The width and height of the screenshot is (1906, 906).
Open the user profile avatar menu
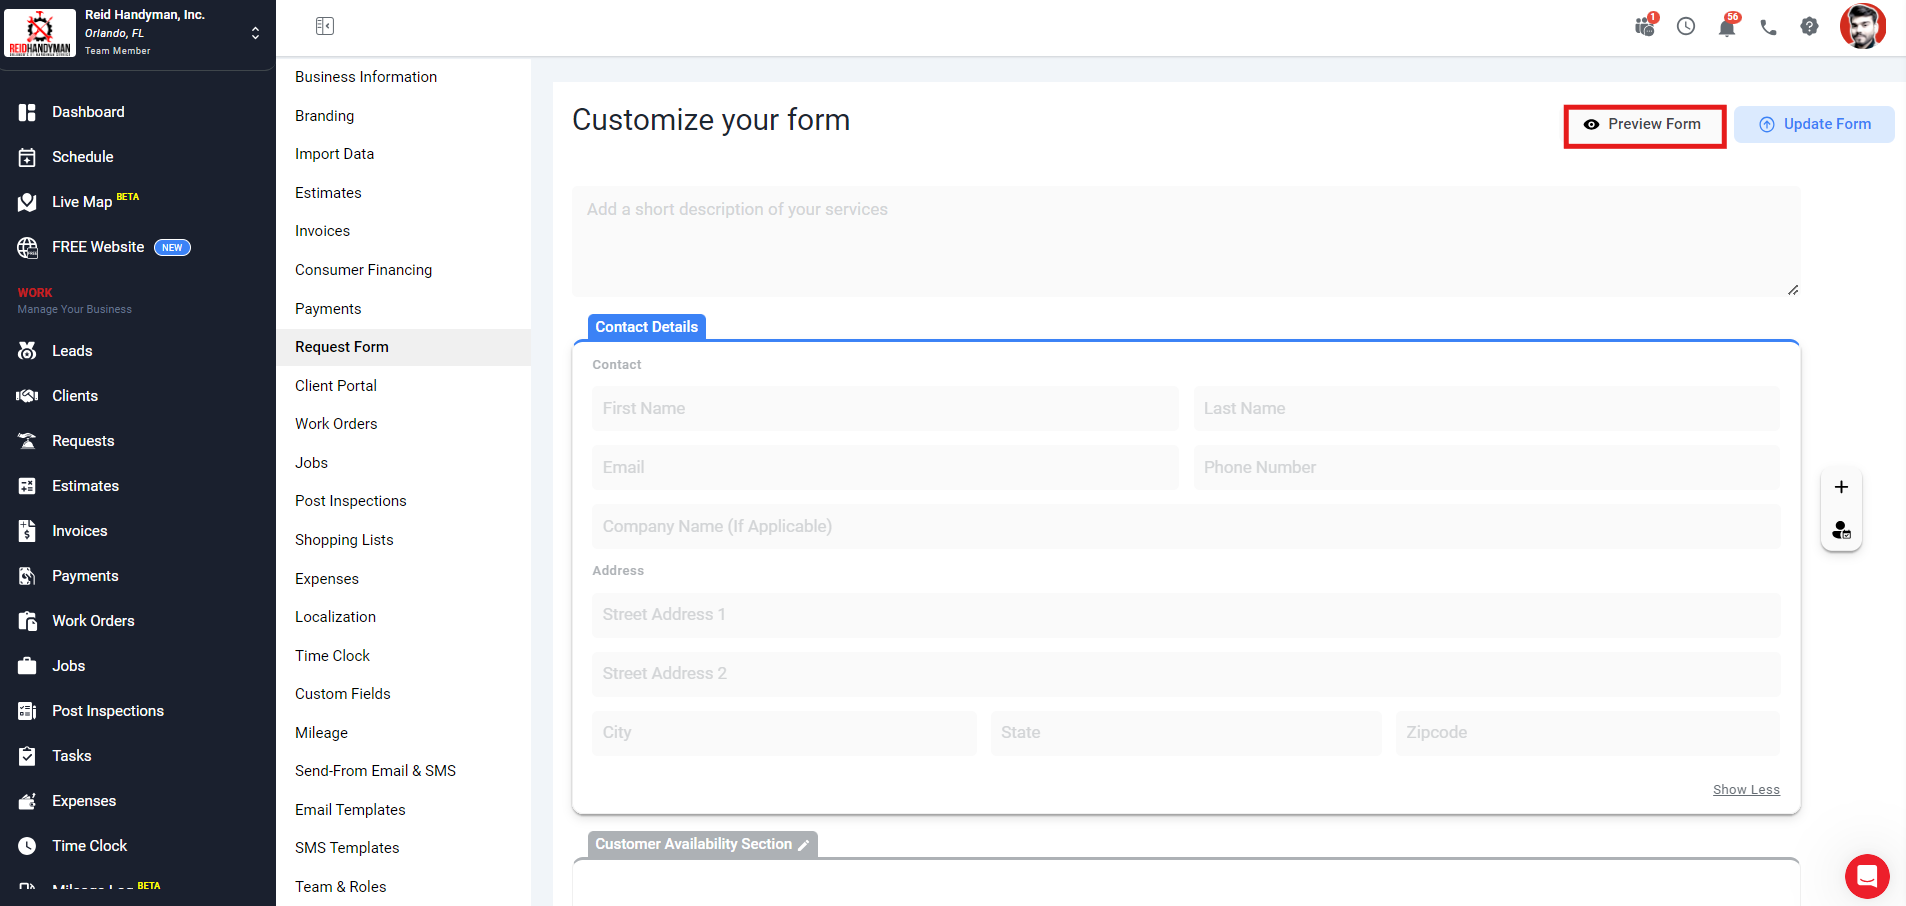point(1862,27)
